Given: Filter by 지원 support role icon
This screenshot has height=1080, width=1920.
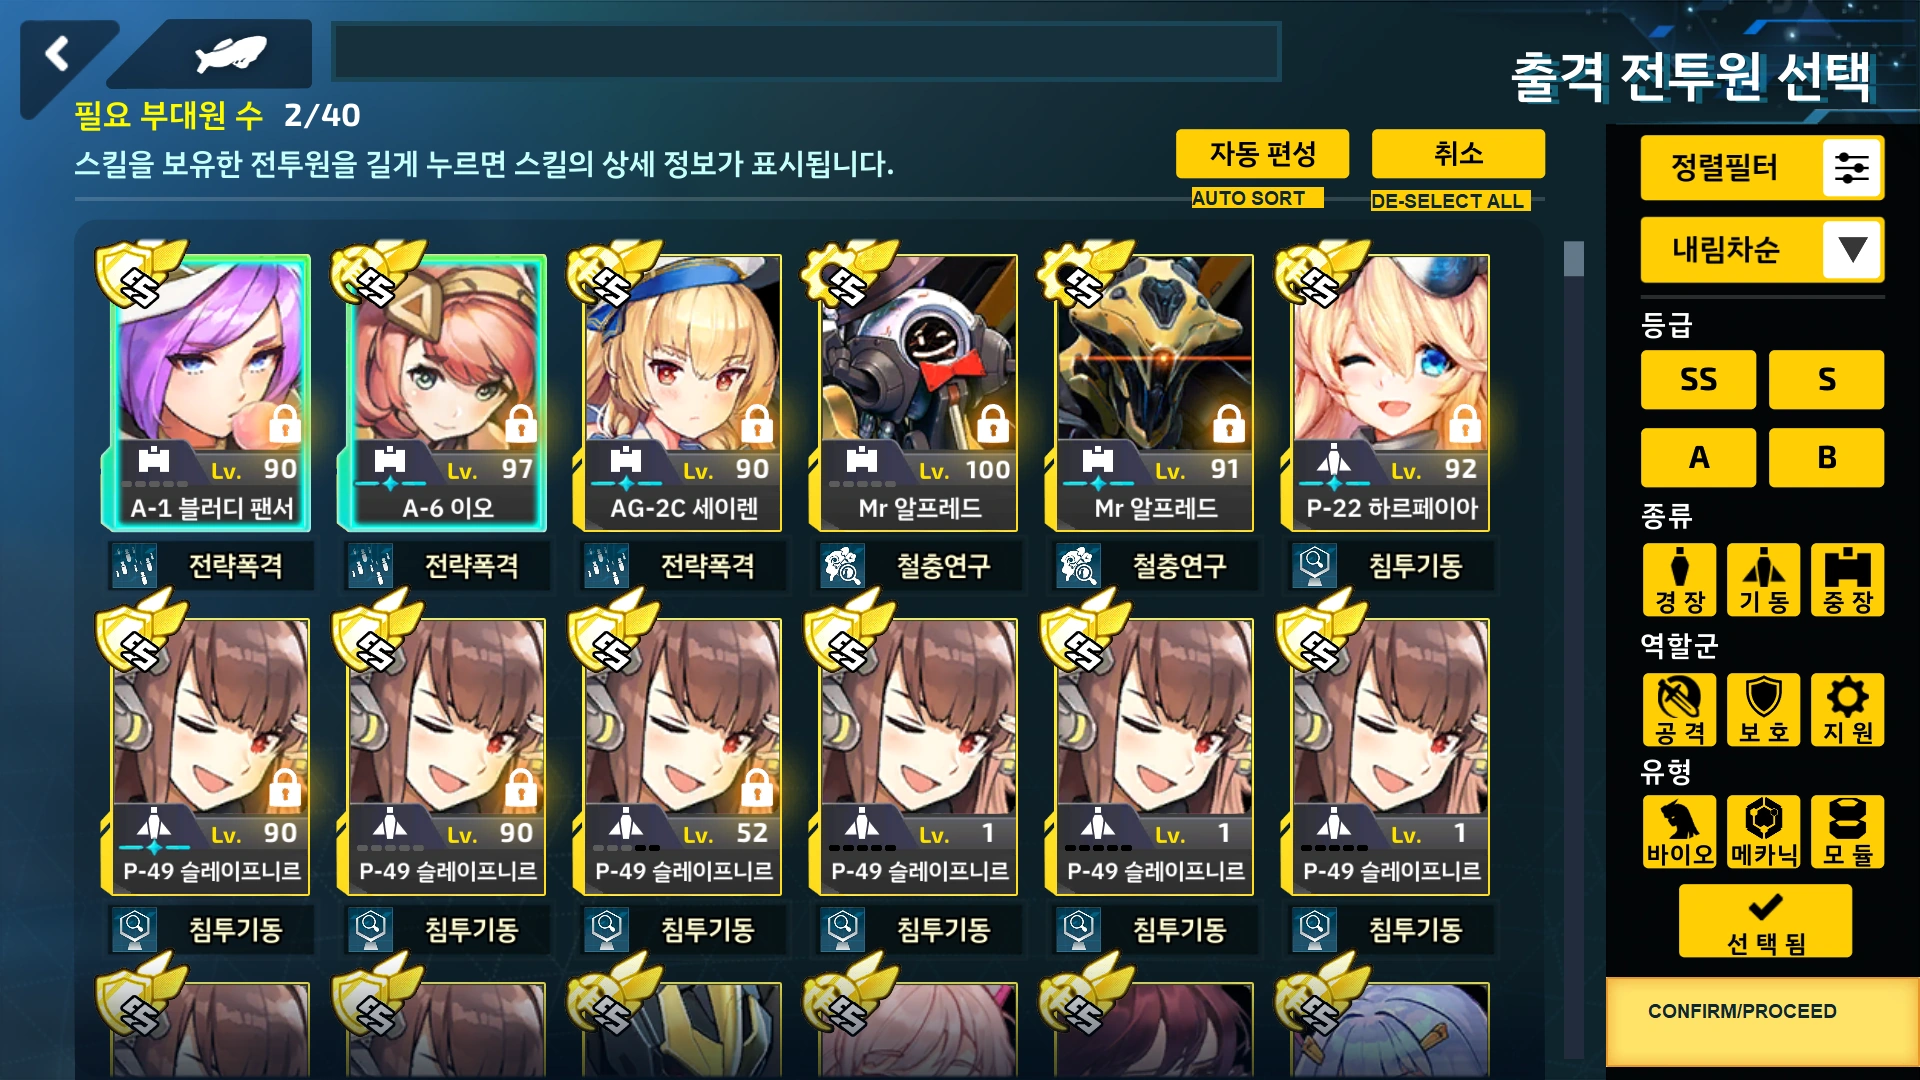Looking at the screenshot, I should pyautogui.click(x=1847, y=710).
